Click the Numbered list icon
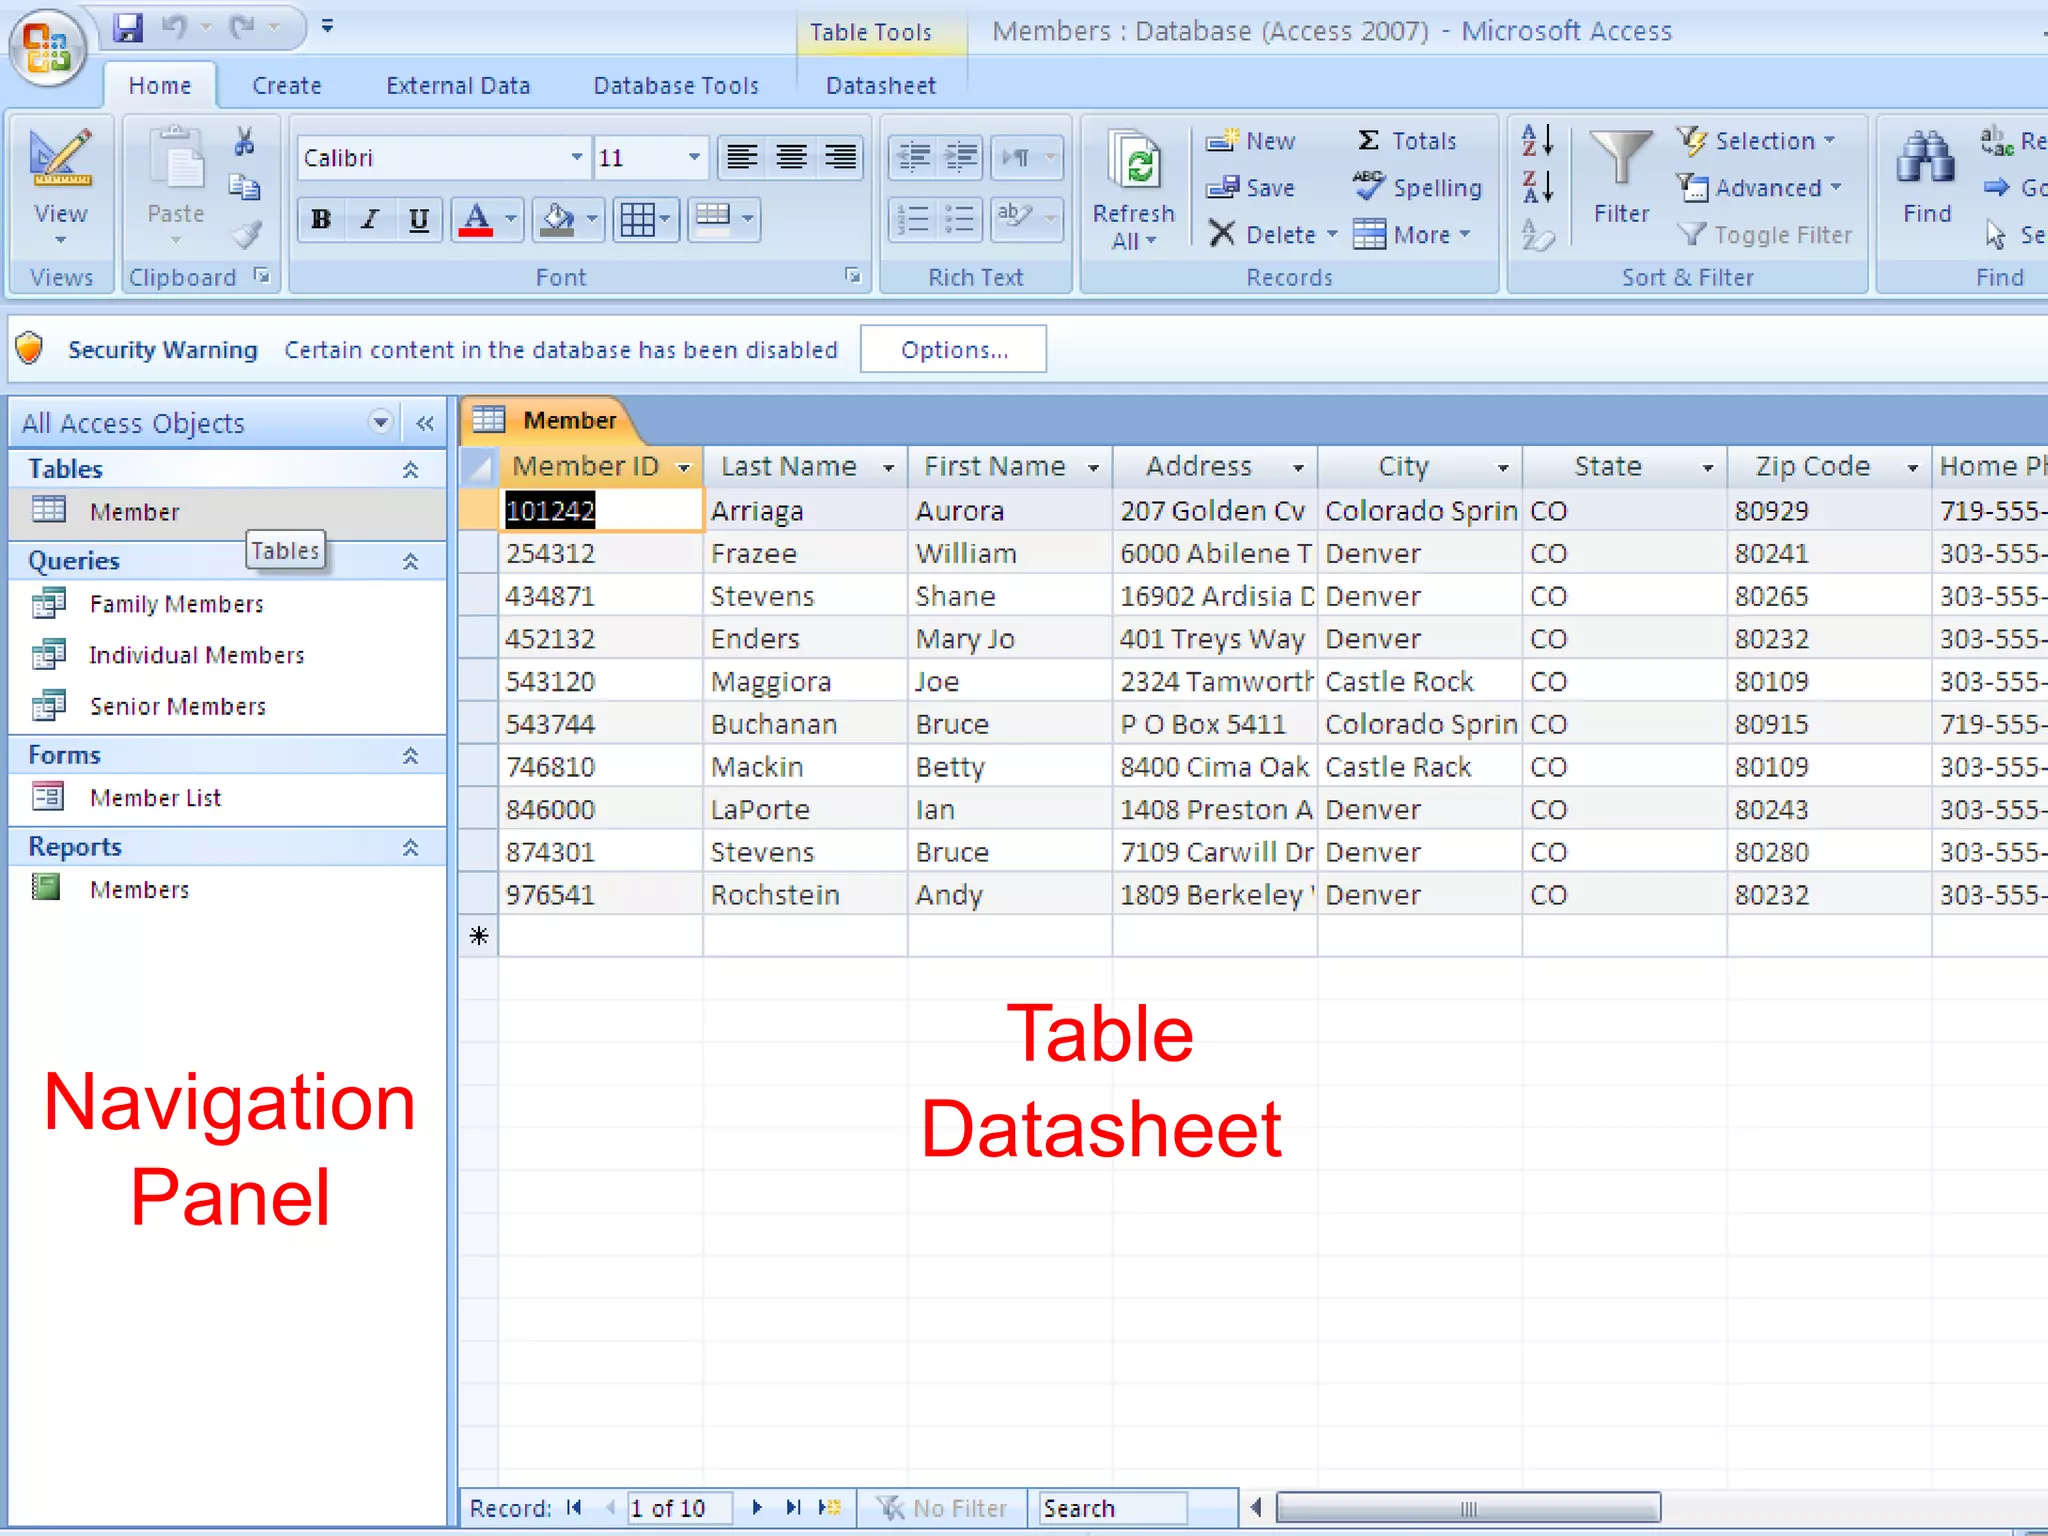 (912, 219)
